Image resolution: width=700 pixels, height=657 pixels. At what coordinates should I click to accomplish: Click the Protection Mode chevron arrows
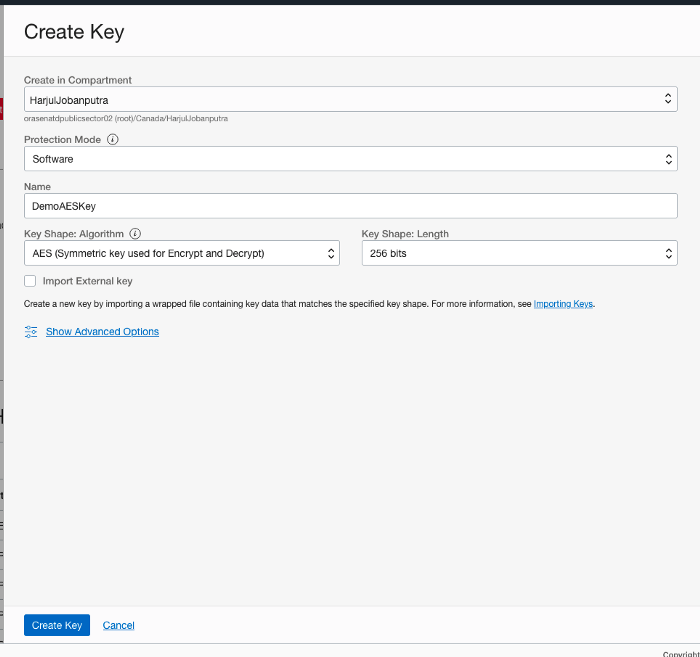tap(668, 159)
